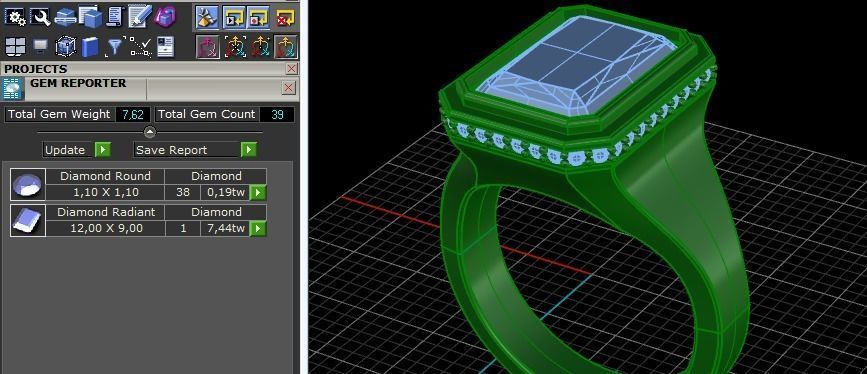The height and width of the screenshot is (374, 867).
Task: Click the notepad with pencil icon
Action: coord(140,17)
